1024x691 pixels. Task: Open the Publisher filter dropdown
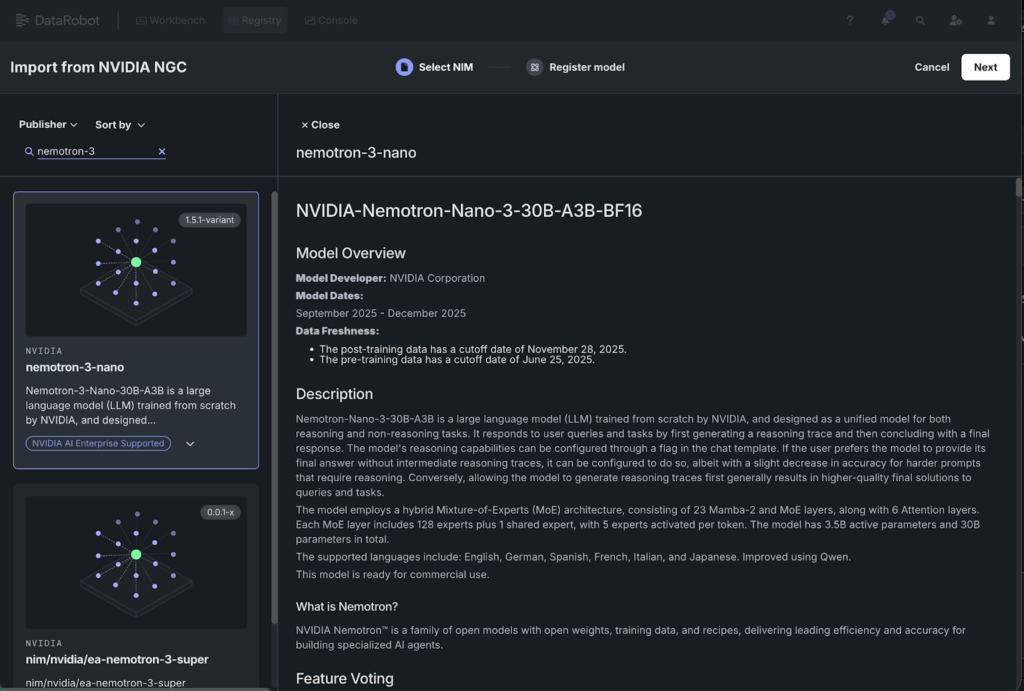(48, 124)
